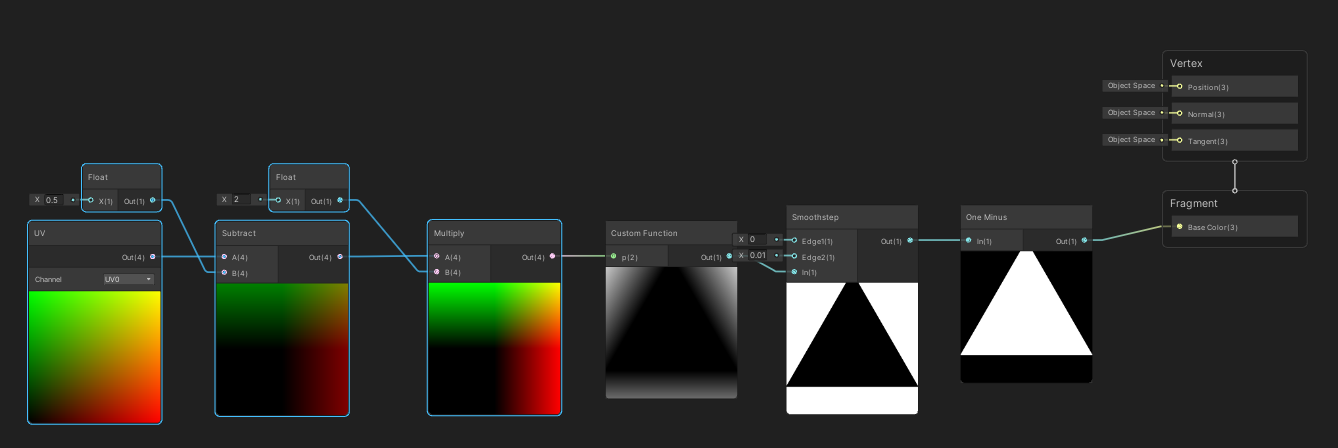
Task: Select the Custom Function node title
Action: [644, 233]
